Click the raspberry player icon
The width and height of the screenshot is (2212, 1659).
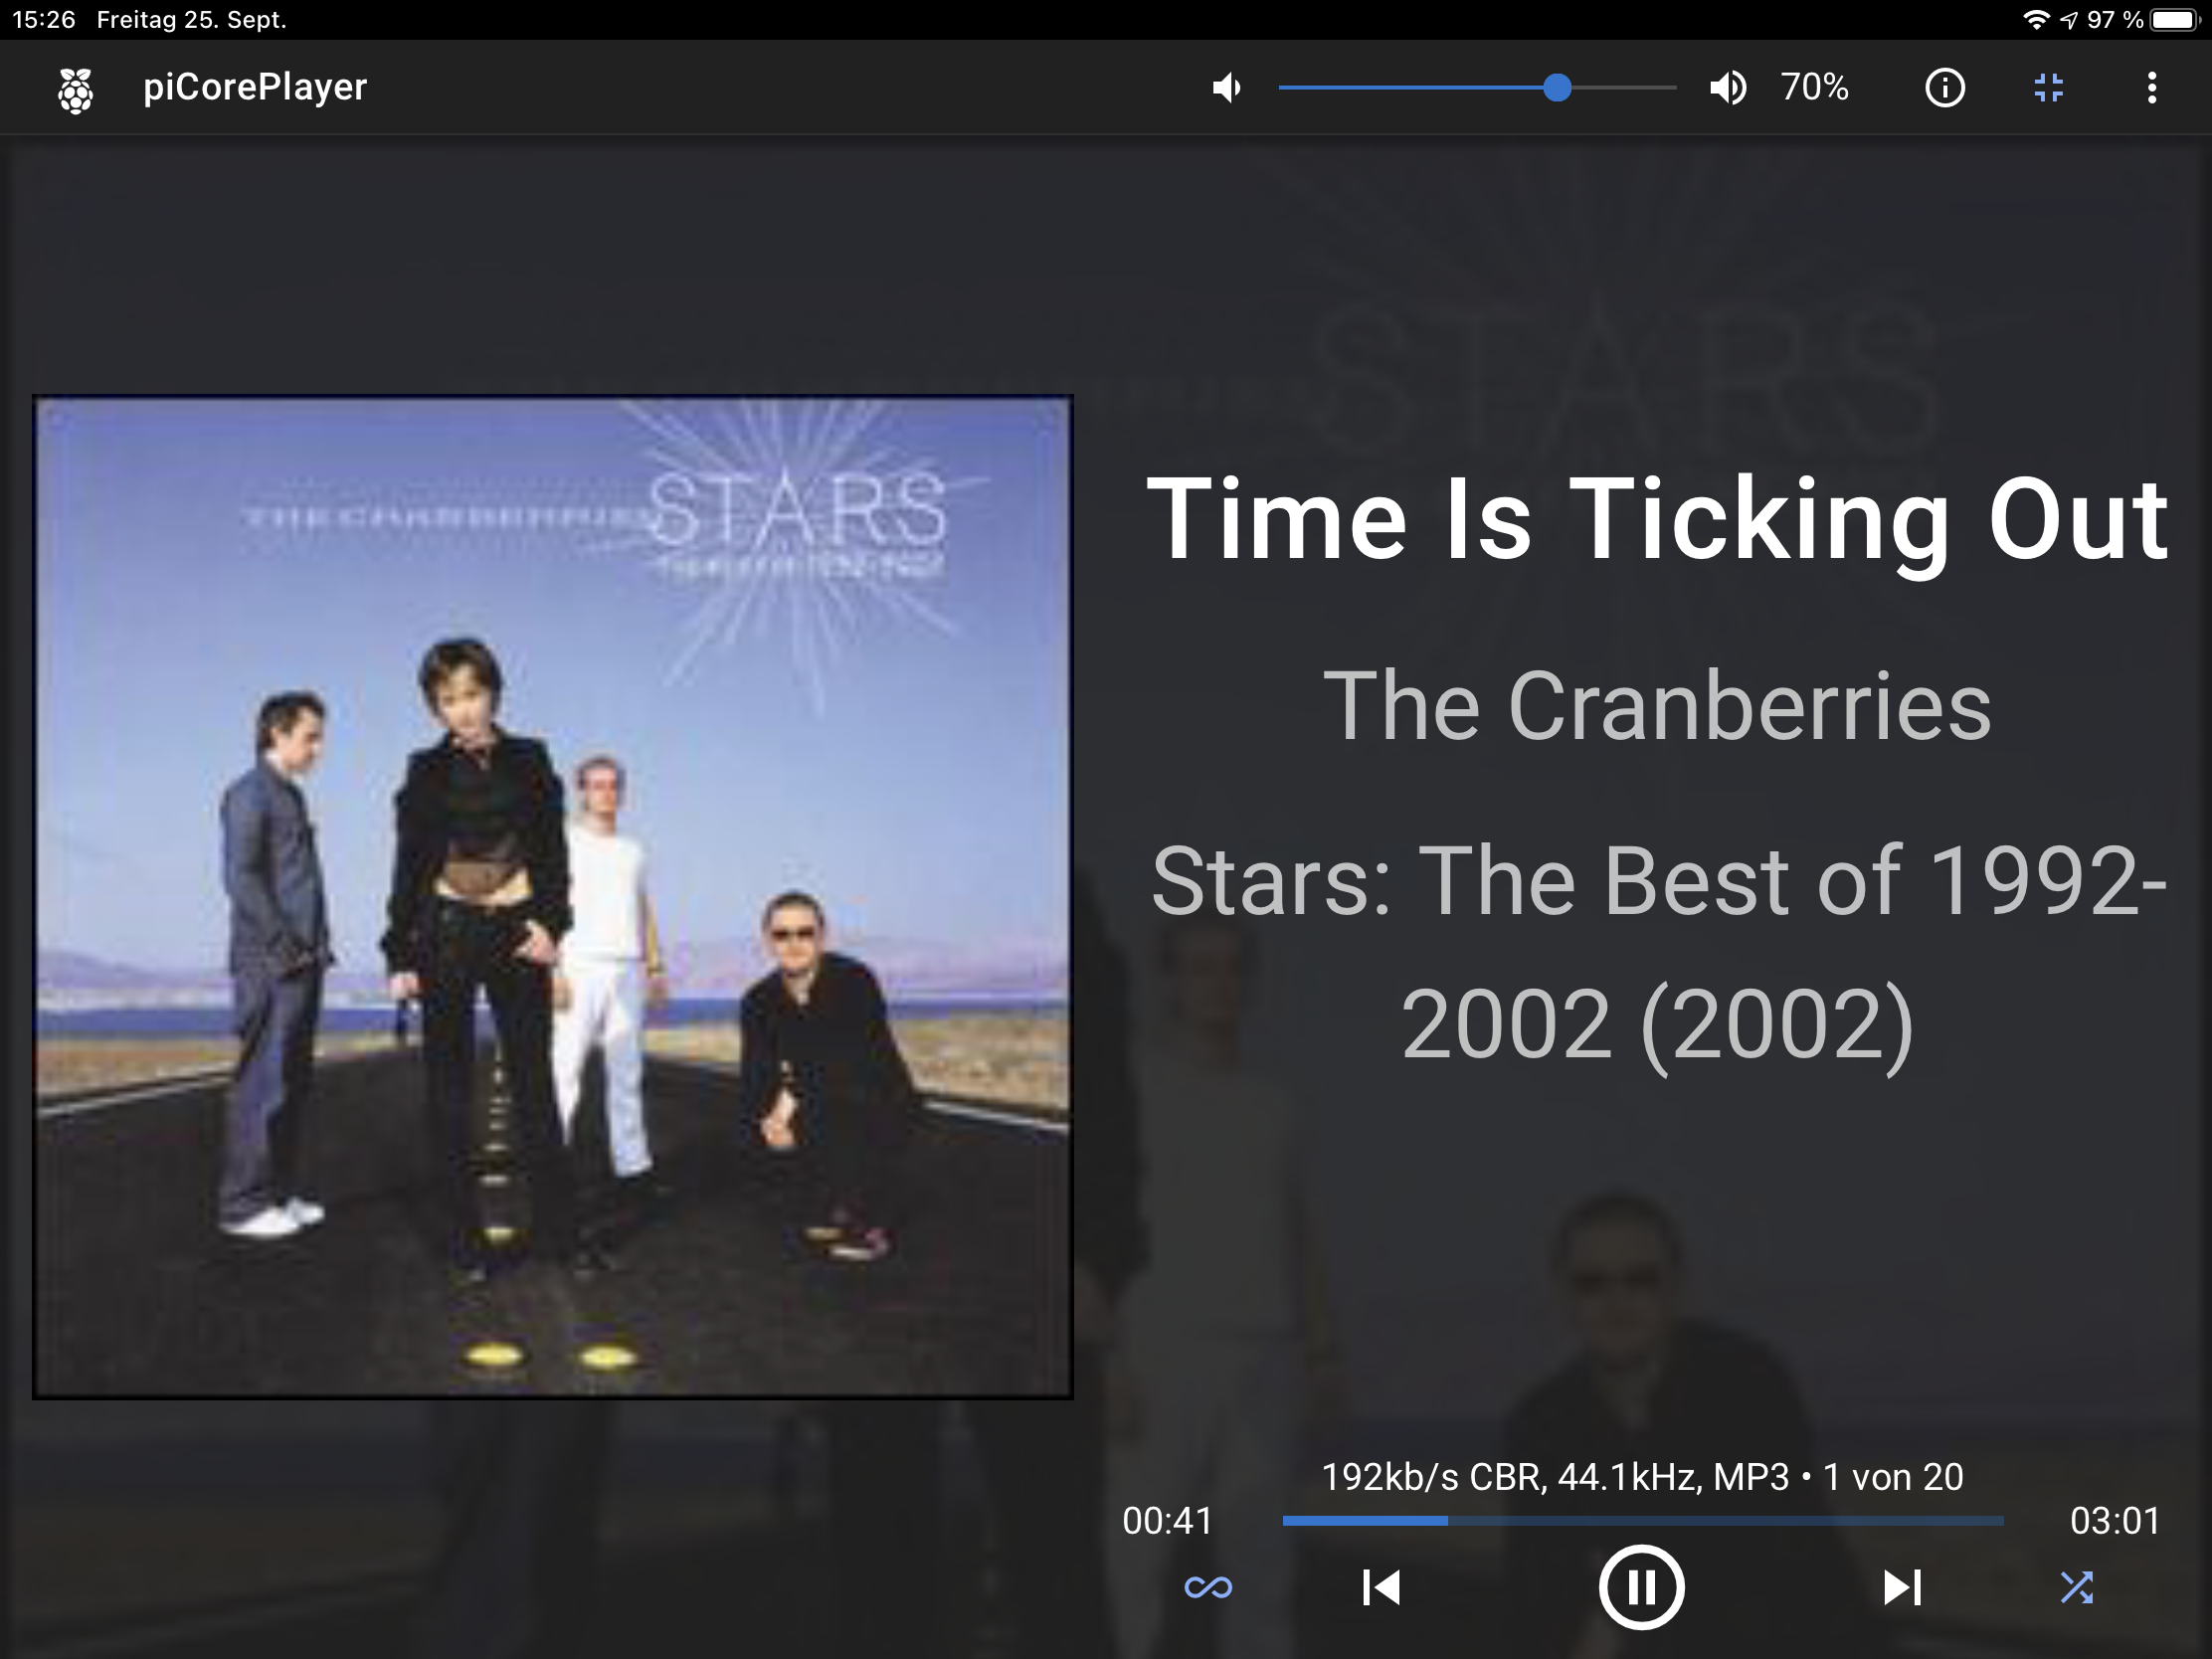[75, 89]
